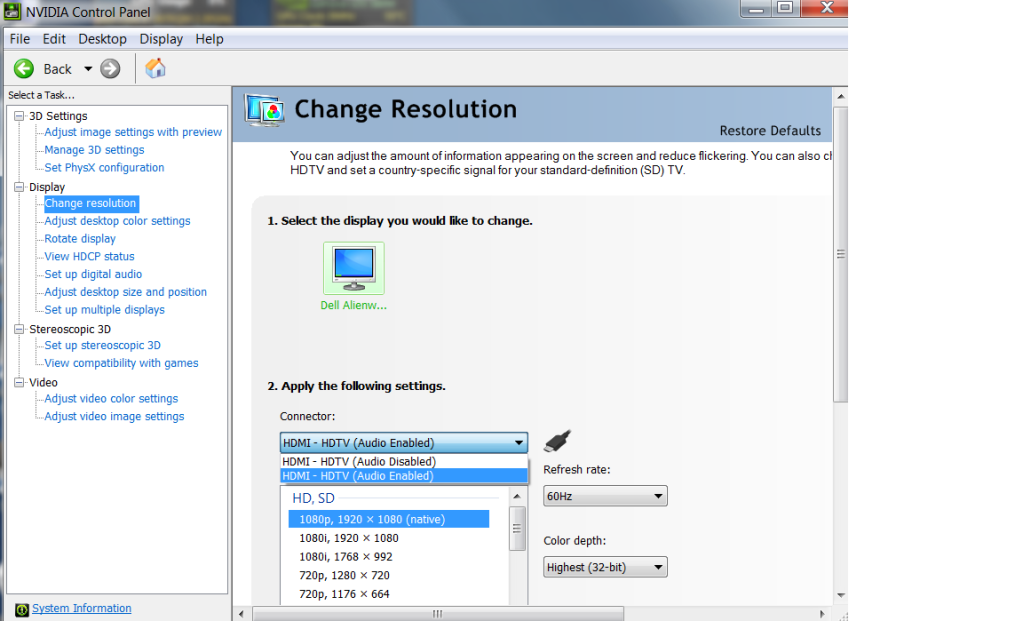Open Set up stereoscopic 3D
1023x621 pixels.
(102, 345)
